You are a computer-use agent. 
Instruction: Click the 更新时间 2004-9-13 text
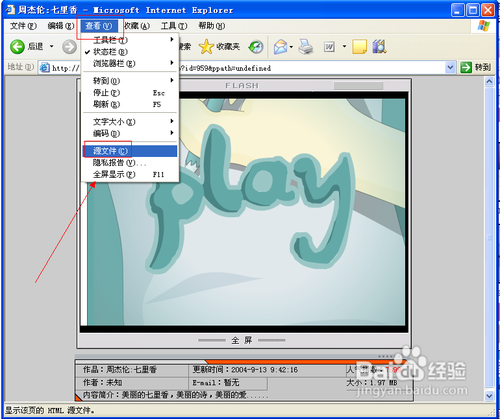[245, 369]
